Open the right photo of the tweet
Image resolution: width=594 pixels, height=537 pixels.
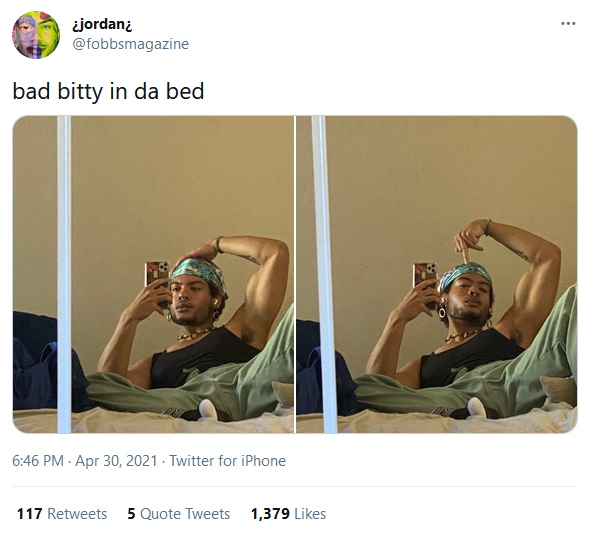[x=437, y=275]
